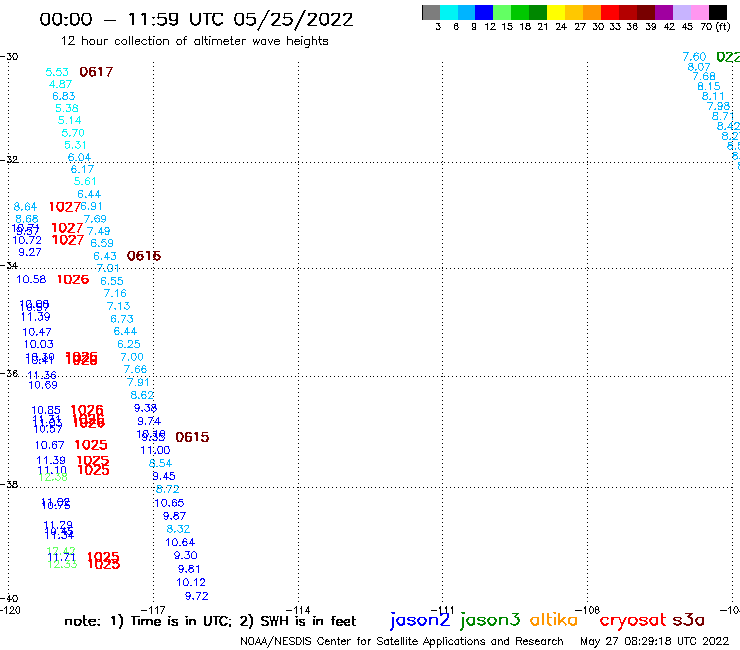Click the gray 3 ft legend swatch

coord(431,12)
